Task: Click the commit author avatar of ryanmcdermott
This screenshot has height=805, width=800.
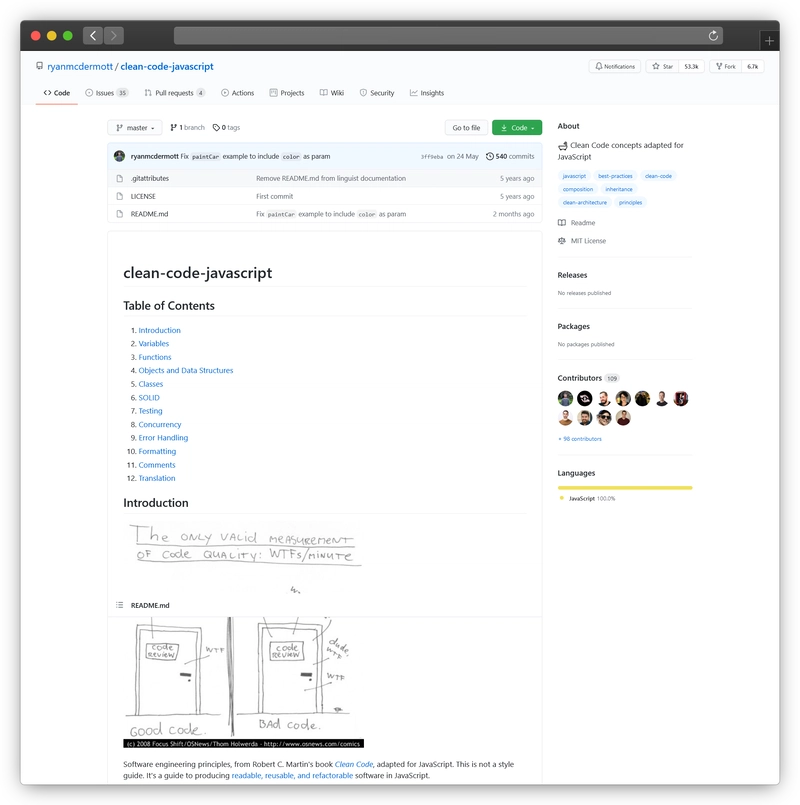Action: coord(120,156)
